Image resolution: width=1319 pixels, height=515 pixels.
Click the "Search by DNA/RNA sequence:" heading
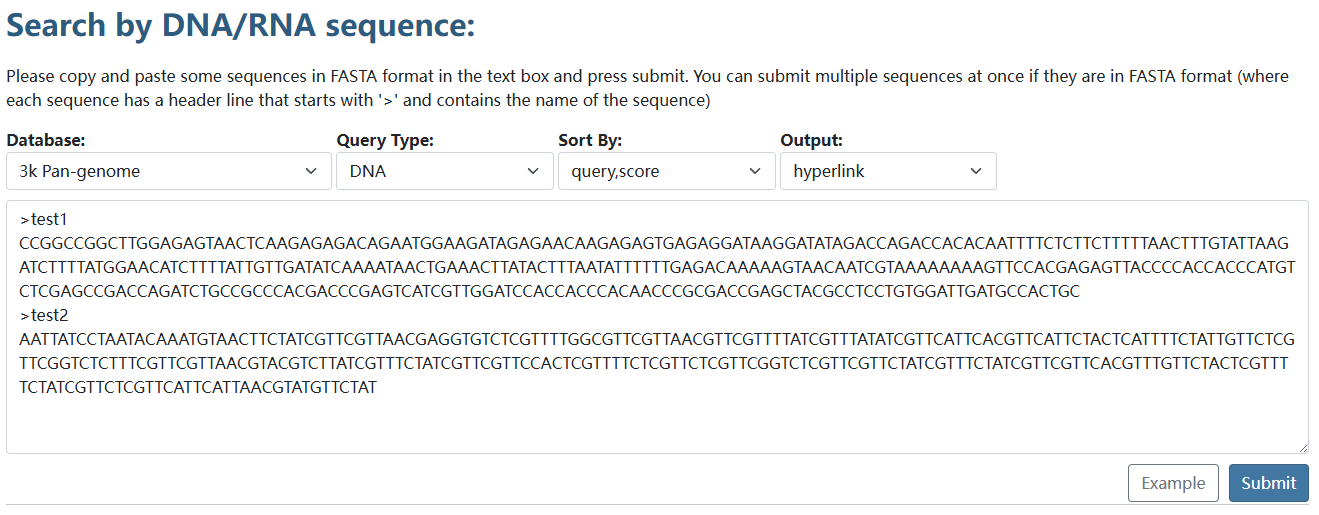tap(240, 26)
